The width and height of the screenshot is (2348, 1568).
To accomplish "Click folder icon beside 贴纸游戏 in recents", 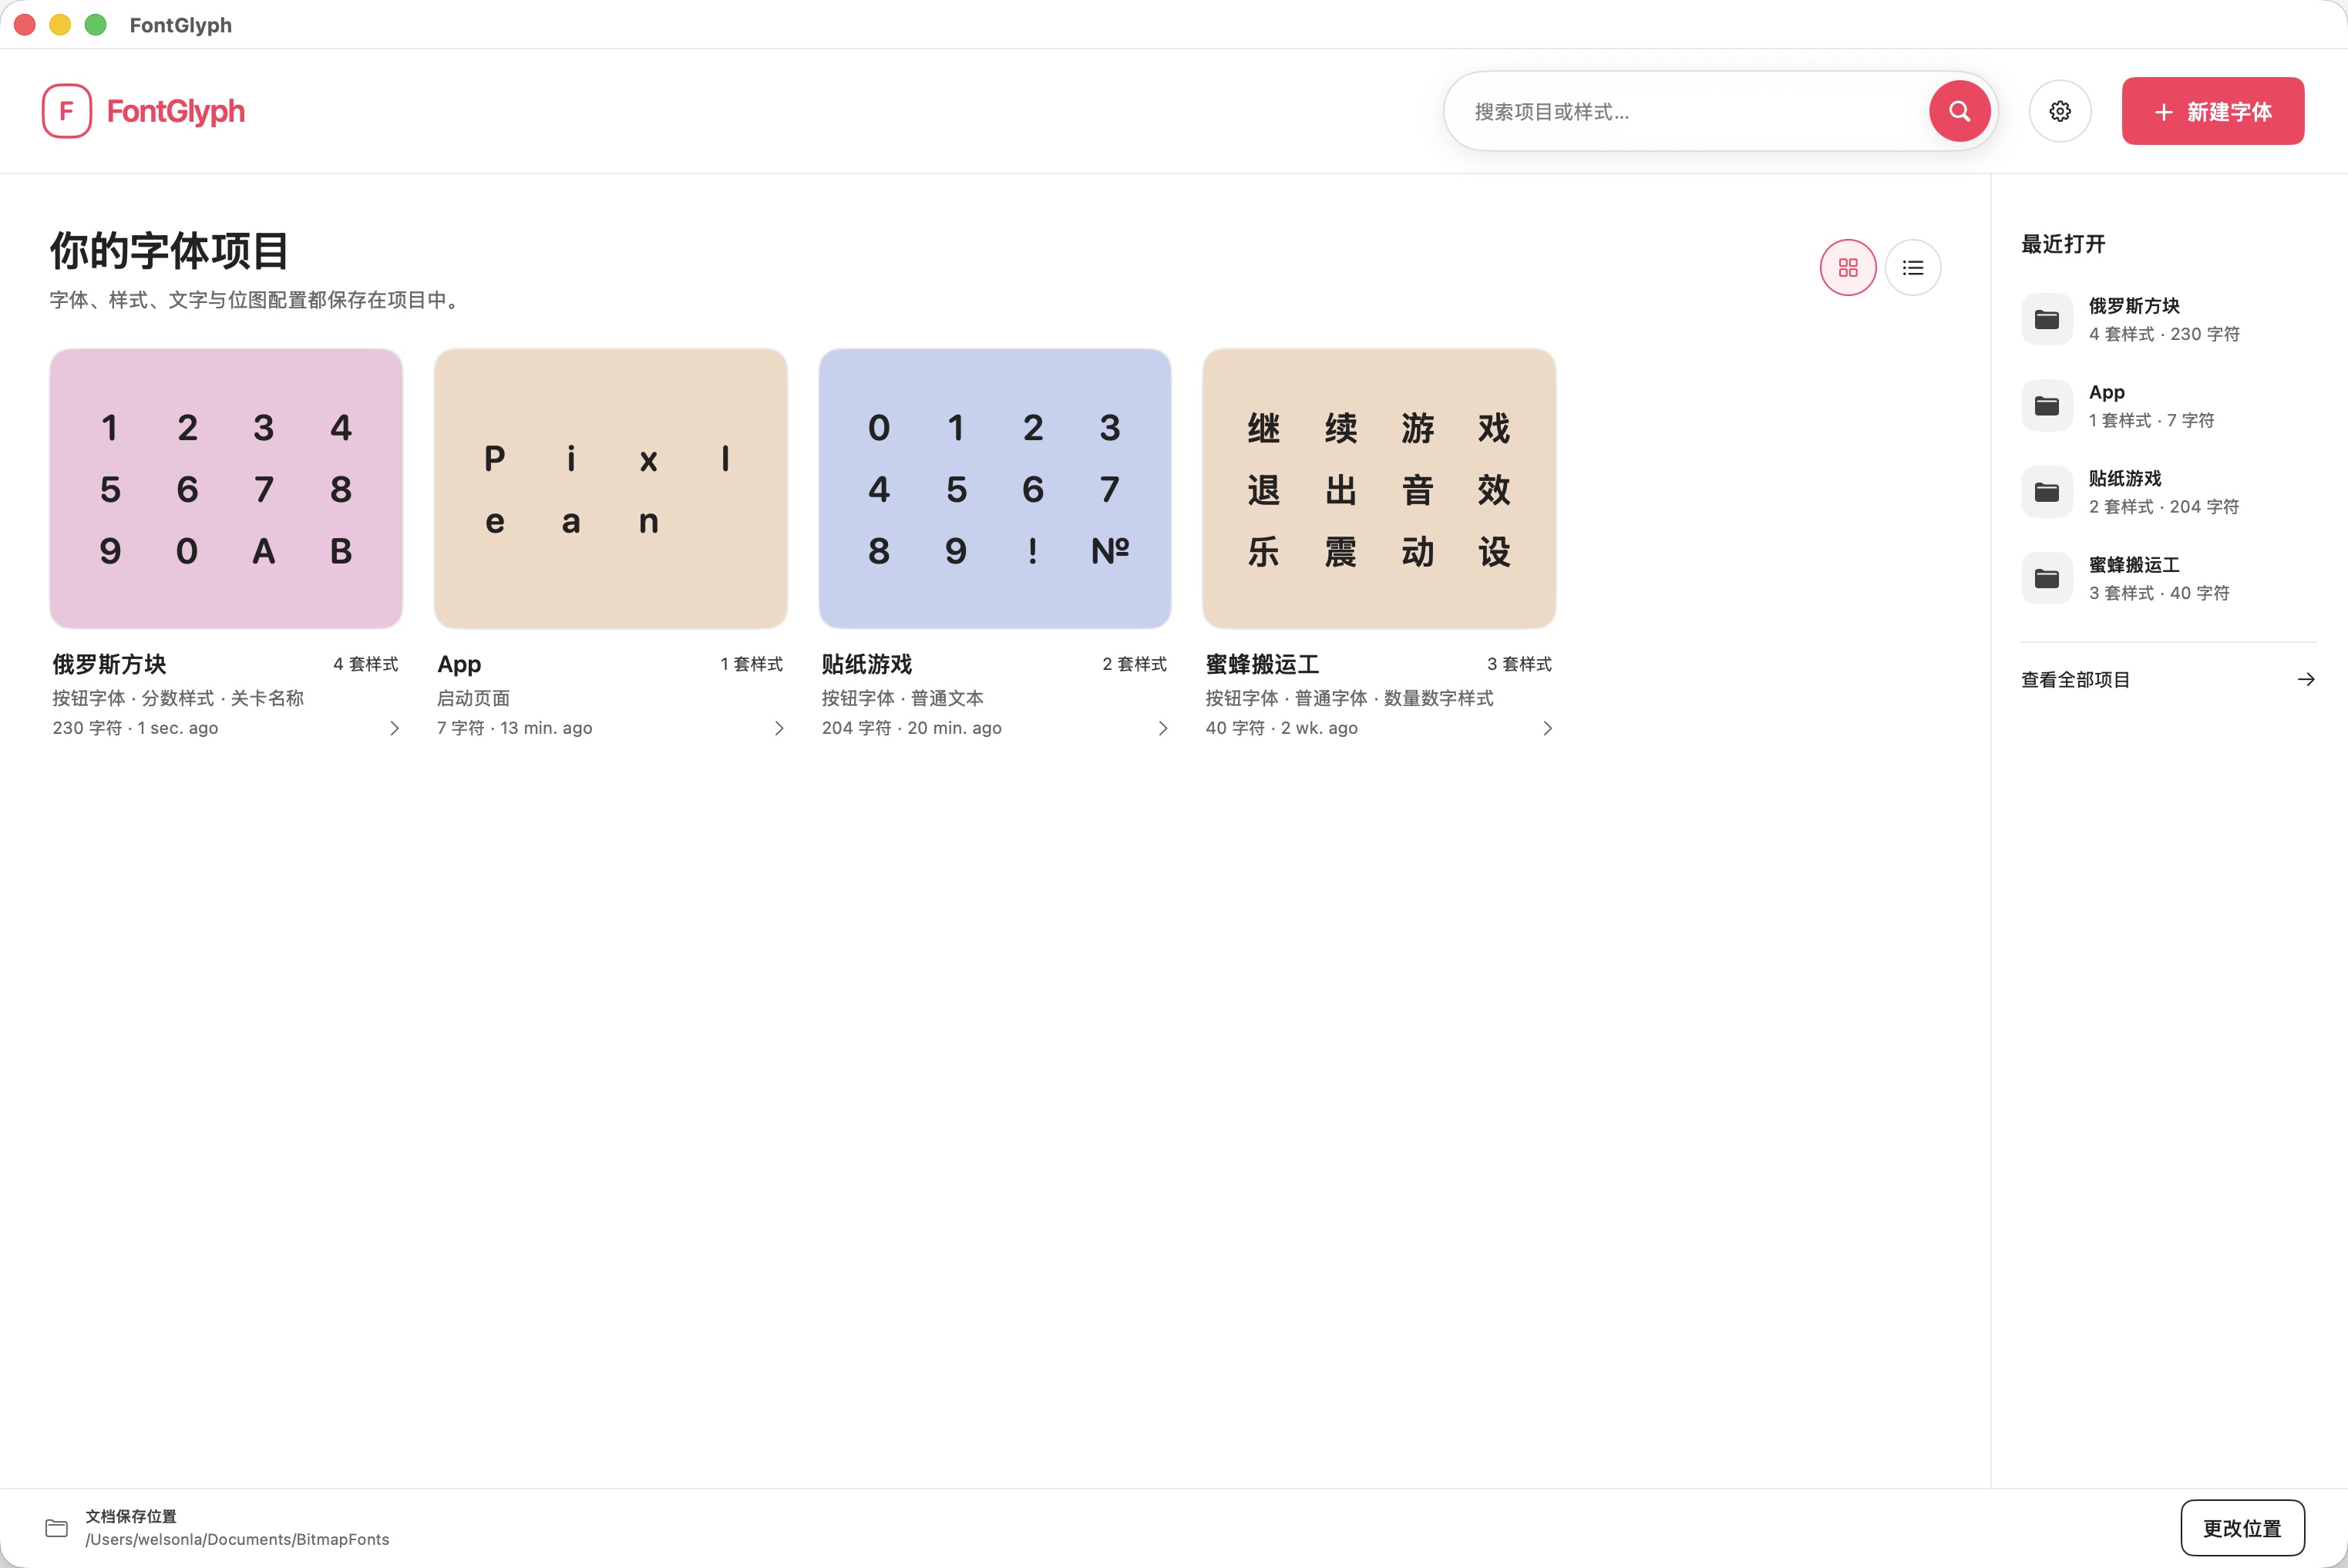I will pos(2047,492).
